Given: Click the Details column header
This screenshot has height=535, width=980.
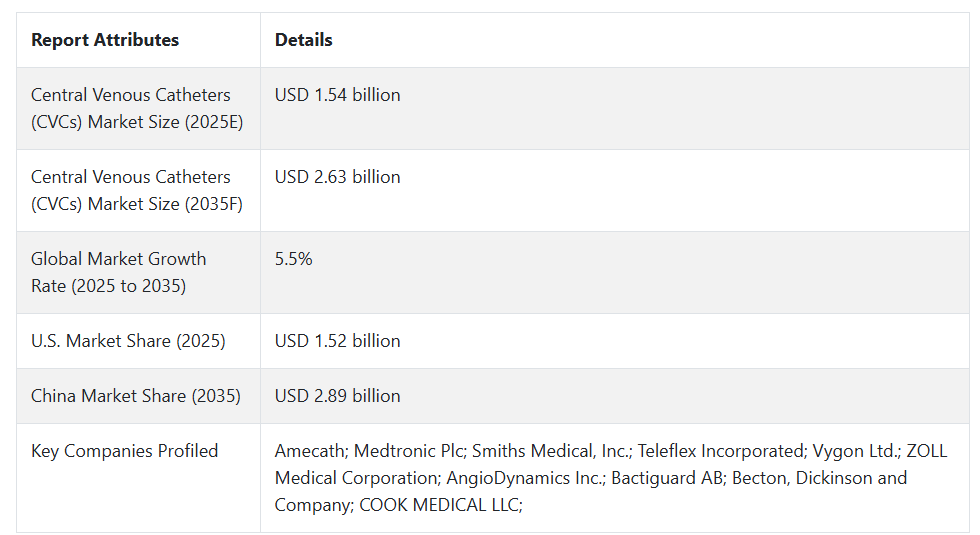Looking at the screenshot, I should point(304,40).
